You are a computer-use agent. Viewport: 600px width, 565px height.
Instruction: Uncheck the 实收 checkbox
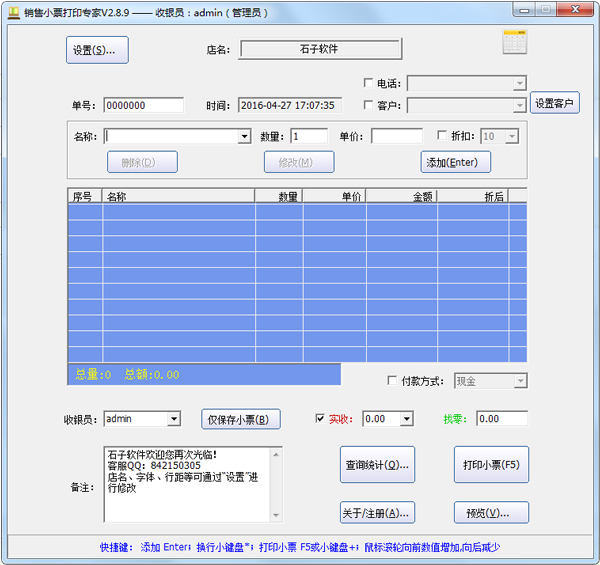click(x=320, y=419)
